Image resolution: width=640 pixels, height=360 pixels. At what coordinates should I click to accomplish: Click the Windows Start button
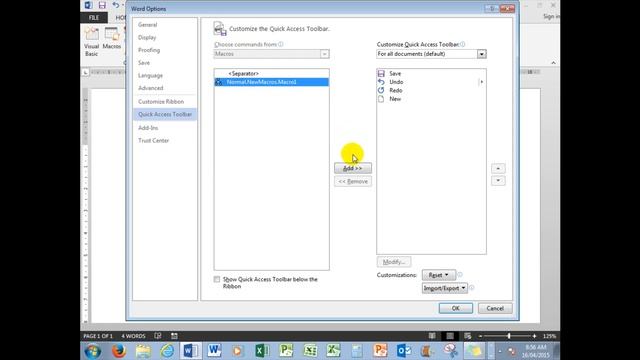pyautogui.click(x=93, y=351)
